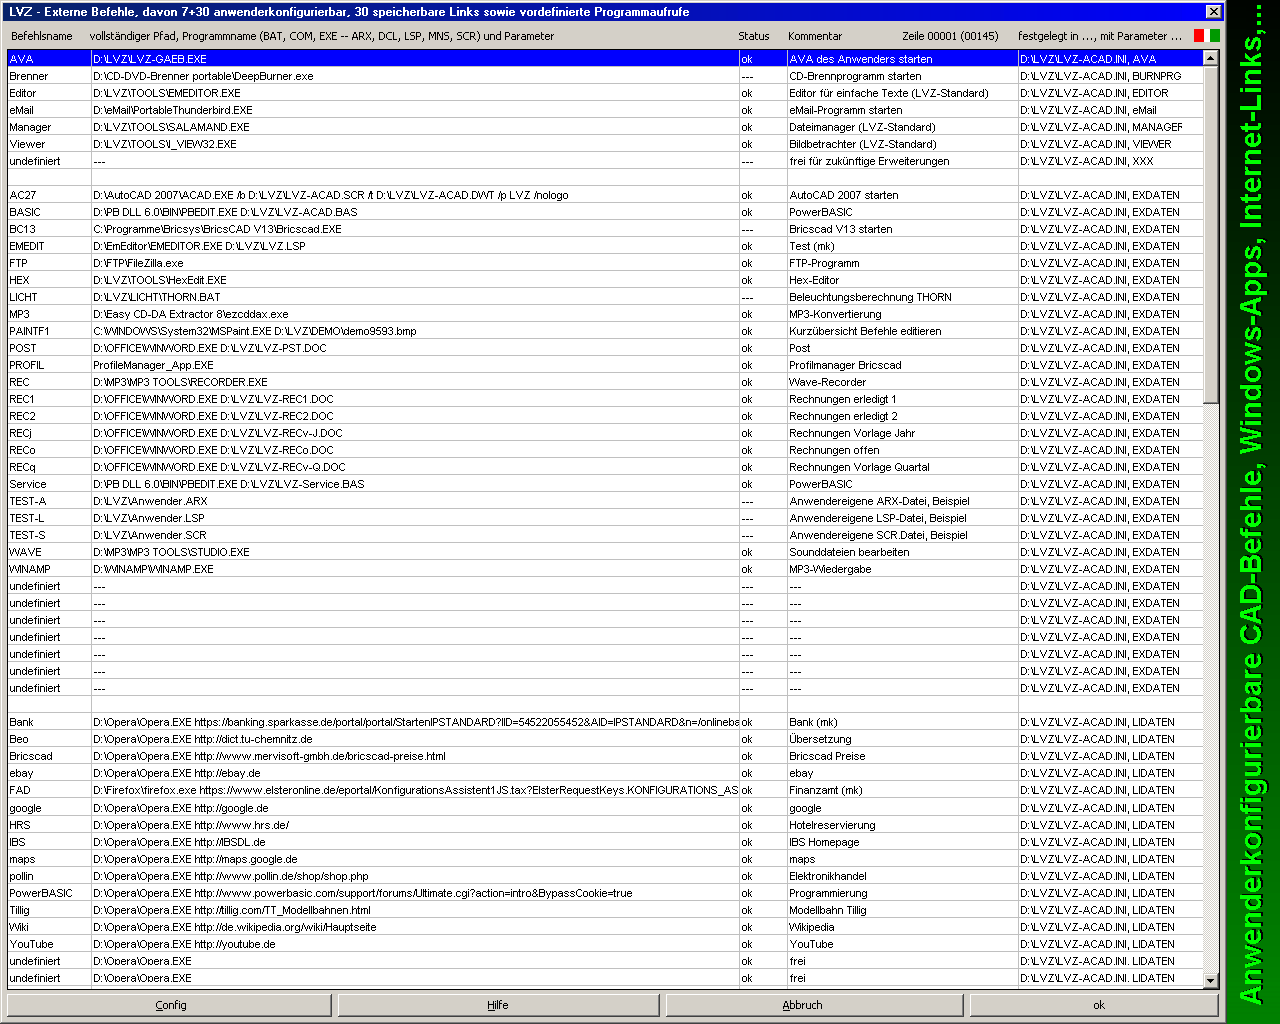Click the Status column header
This screenshot has height=1024, width=1280.
(754, 36)
